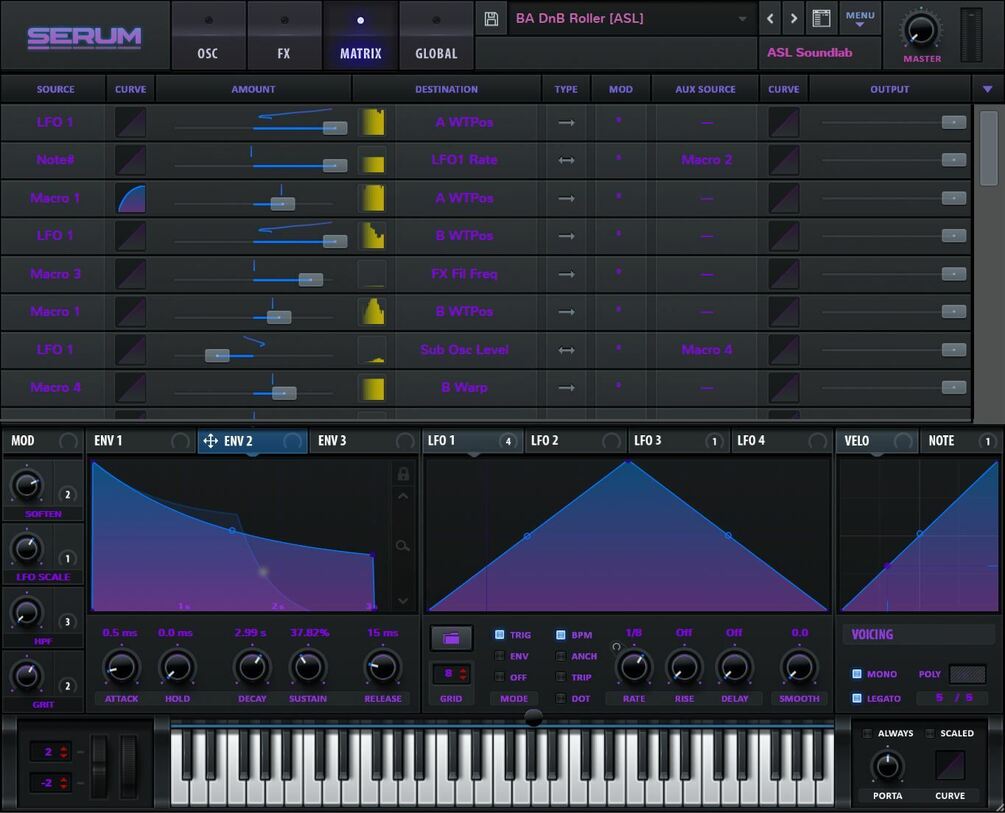Click the ATTACK knob
1005x813 pixels.
(x=120, y=667)
